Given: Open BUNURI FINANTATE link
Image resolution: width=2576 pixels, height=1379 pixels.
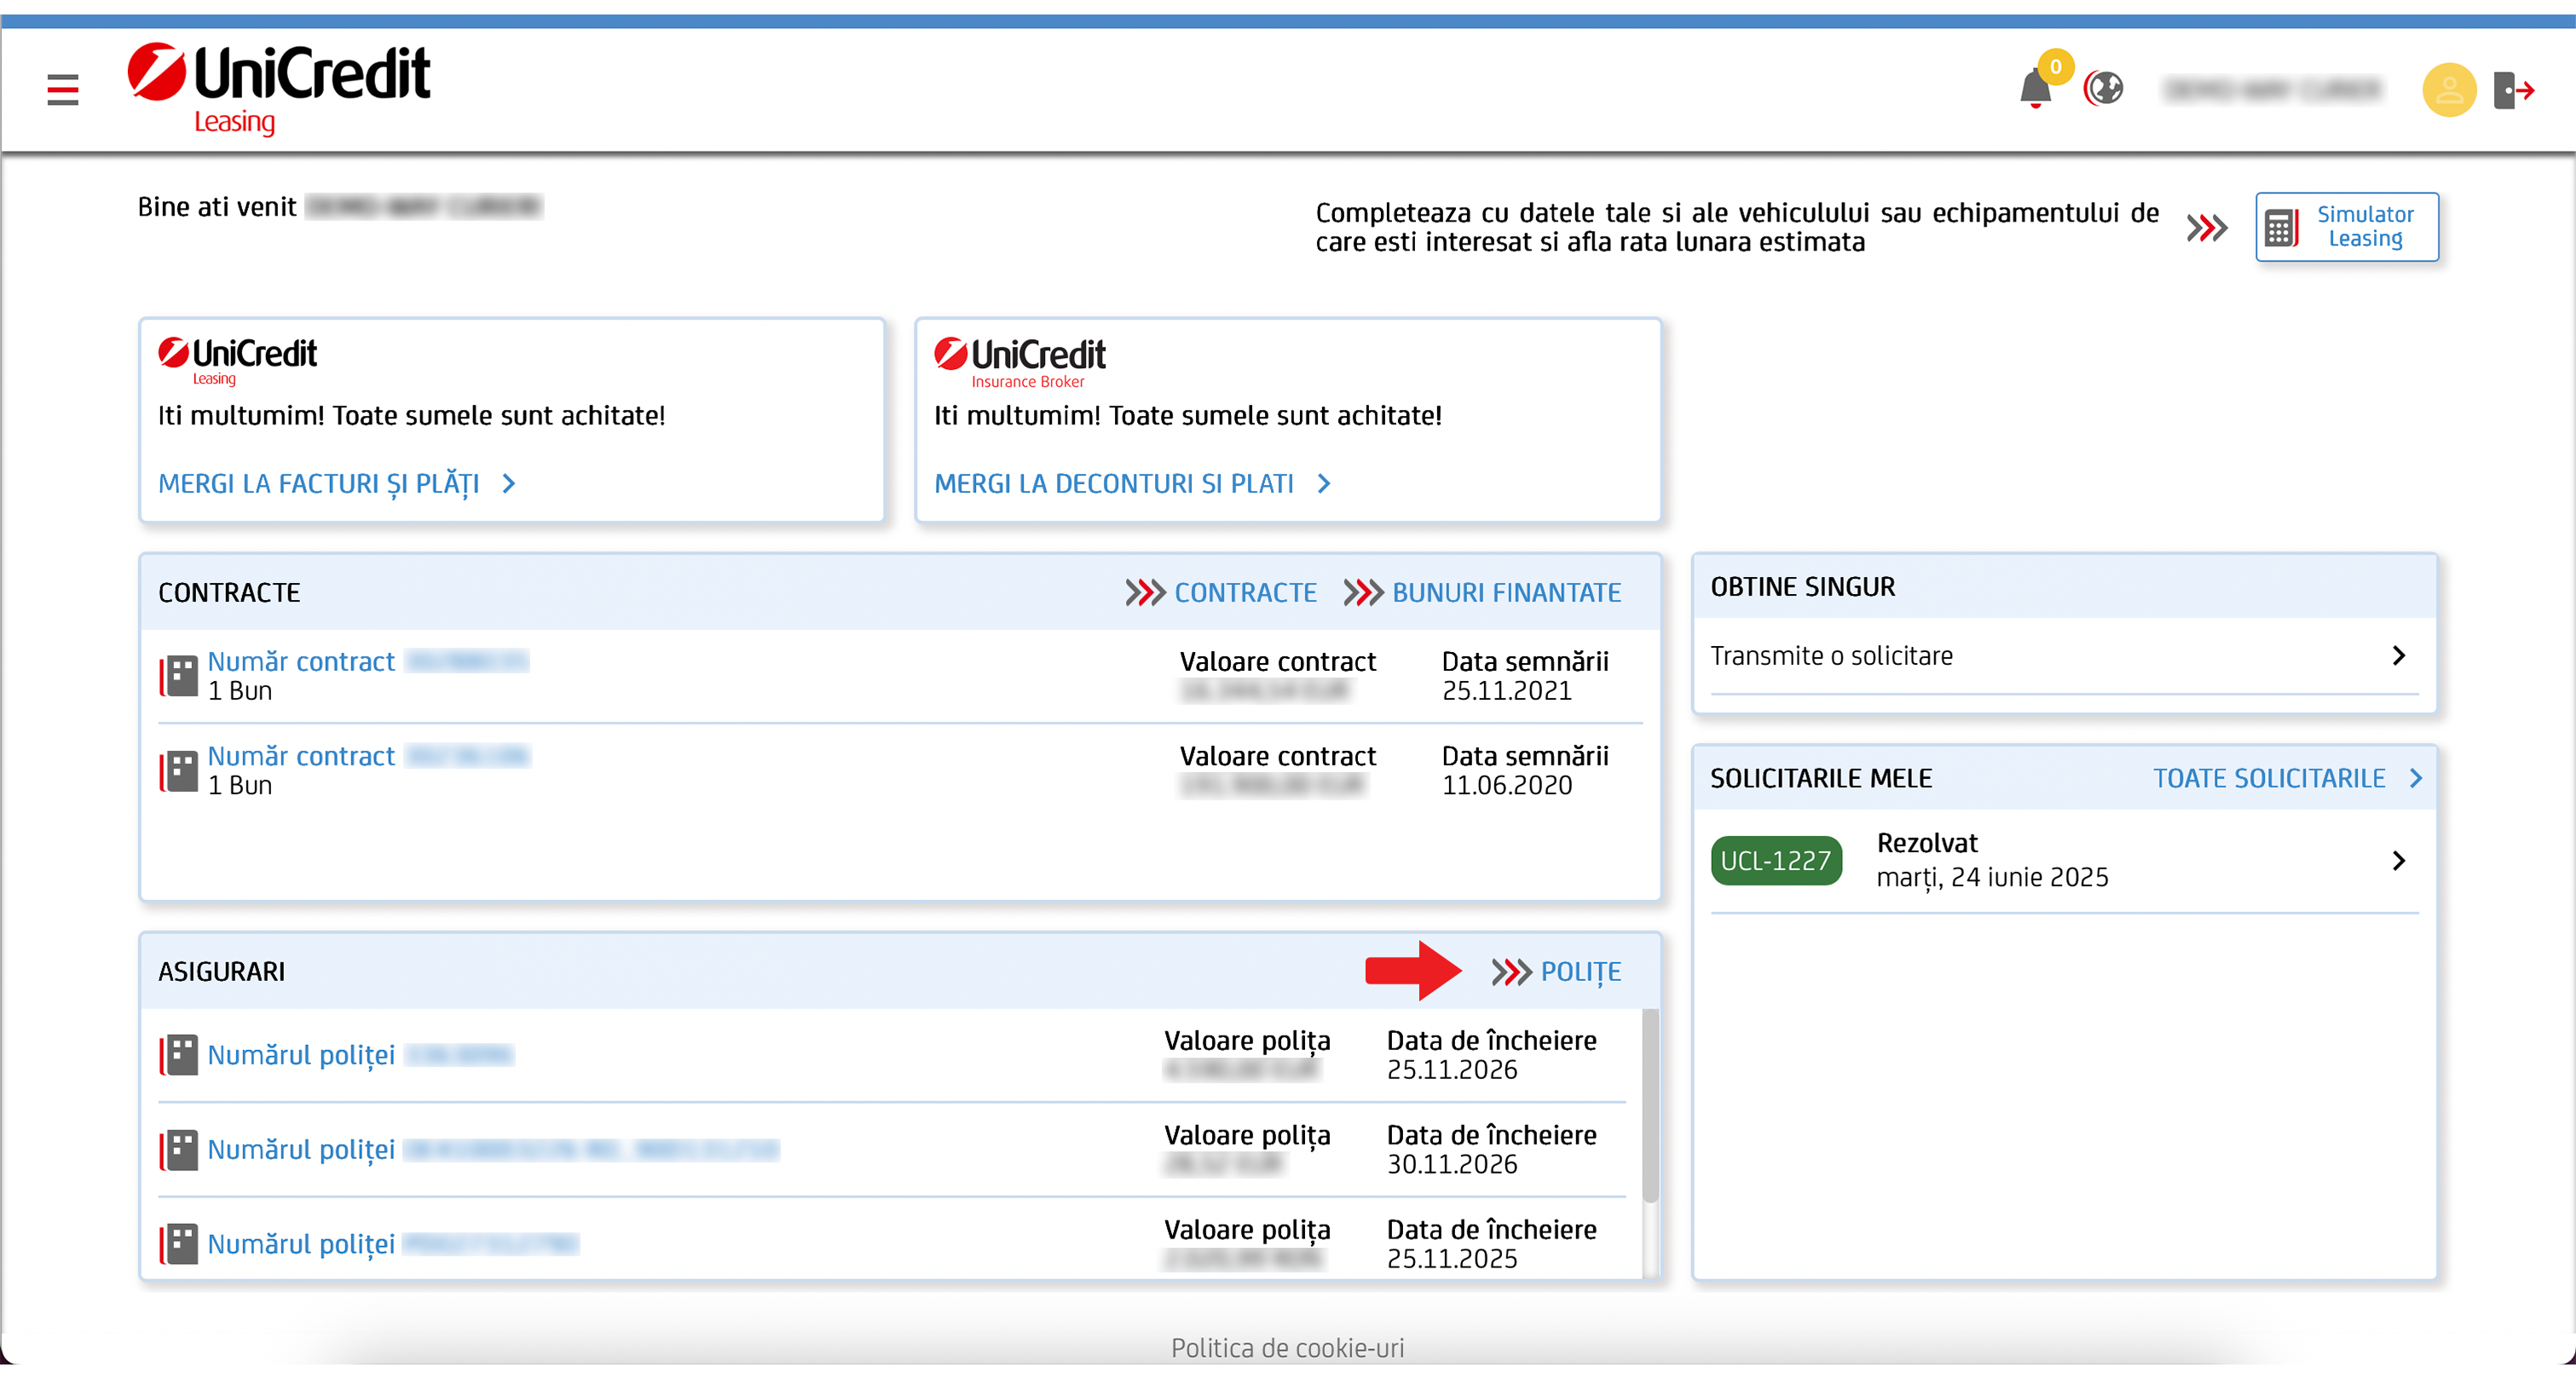Looking at the screenshot, I should 1506,593.
